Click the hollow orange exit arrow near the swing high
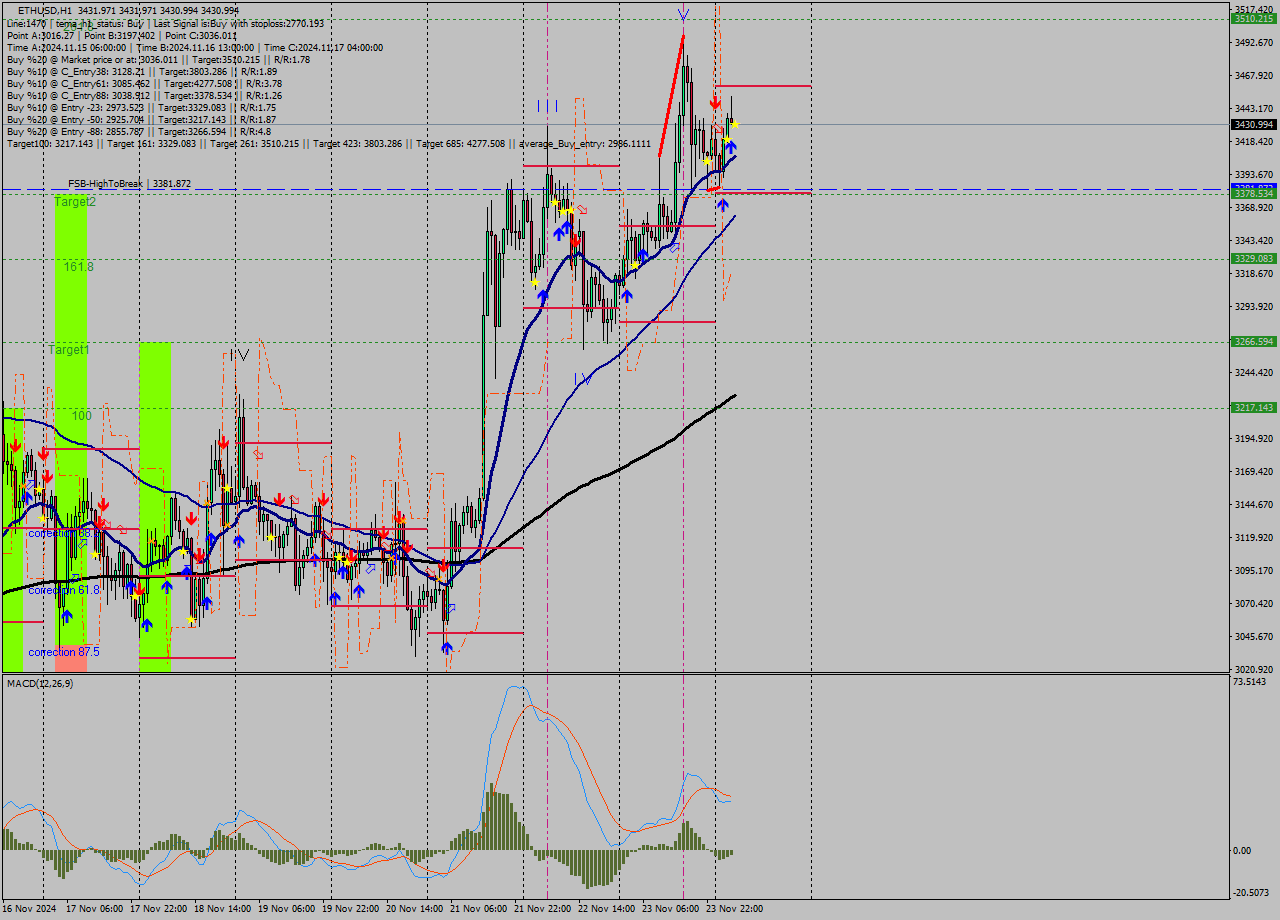The image size is (1280, 920). coord(720,128)
